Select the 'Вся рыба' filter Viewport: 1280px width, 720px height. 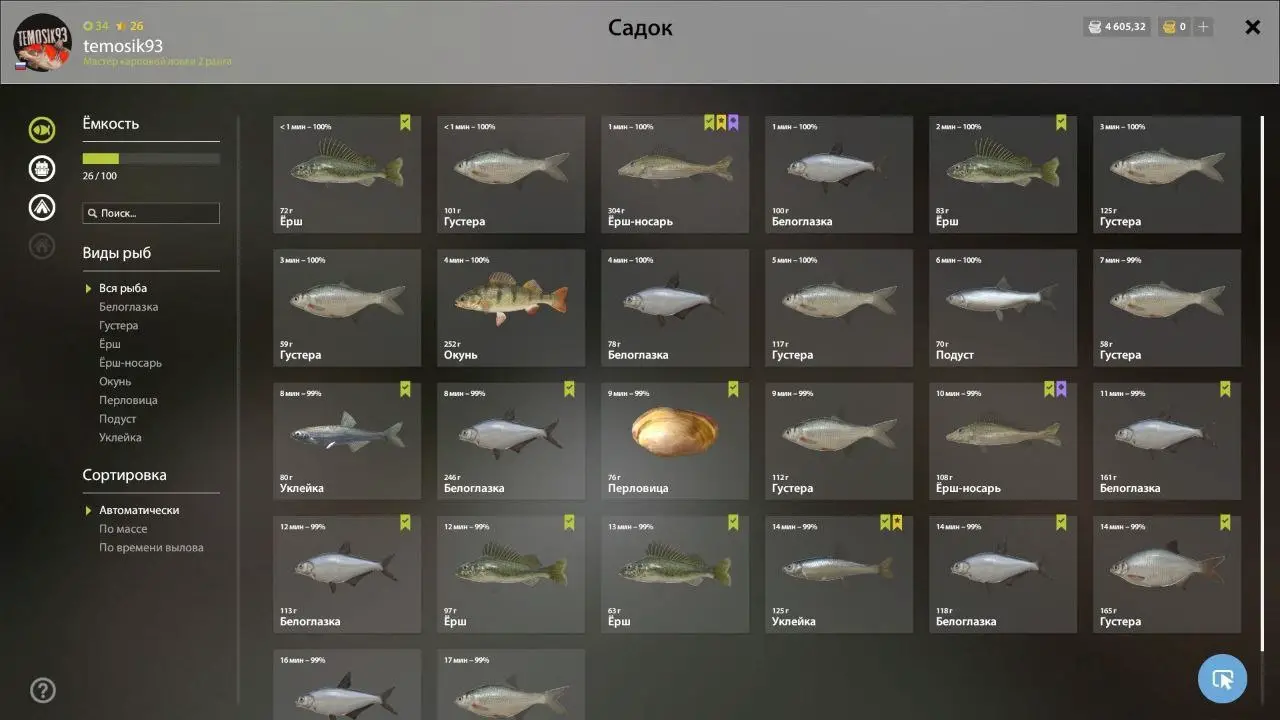coord(123,288)
